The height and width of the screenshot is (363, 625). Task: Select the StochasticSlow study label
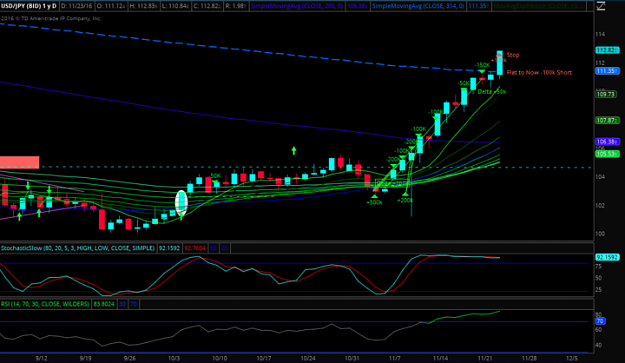77,248
